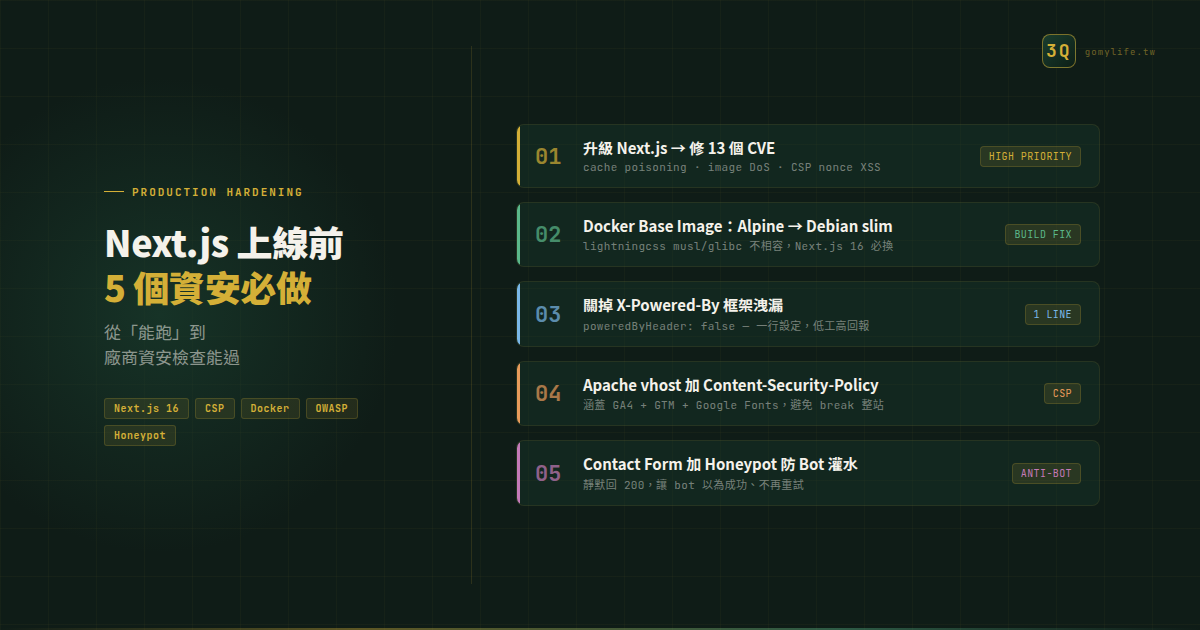
Task: Click the 1 LINE badge
Action: pyautogui.click(x=1052, y=314)
